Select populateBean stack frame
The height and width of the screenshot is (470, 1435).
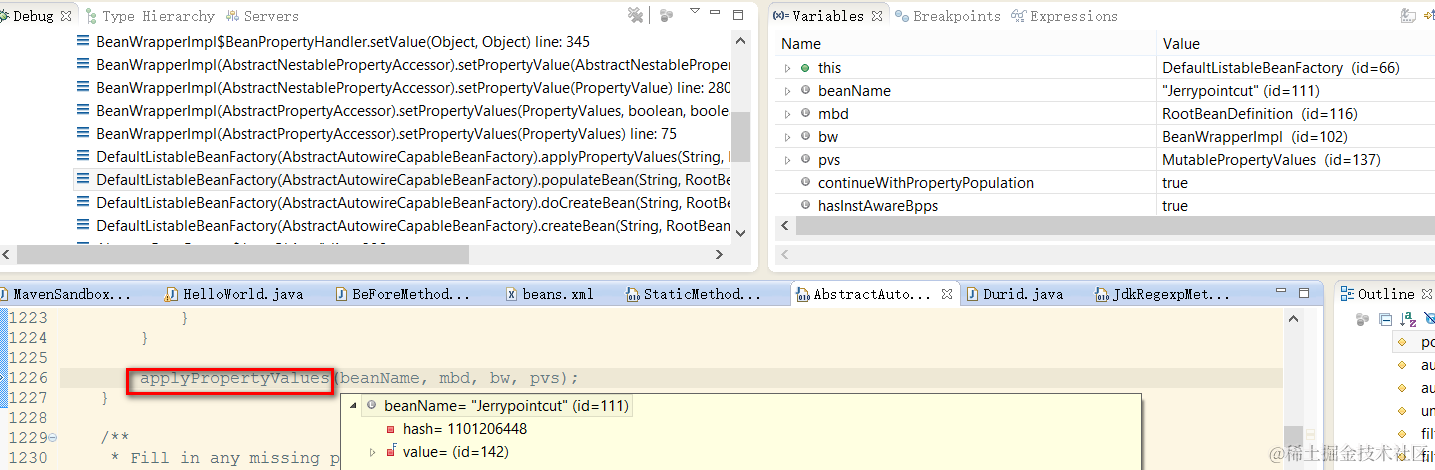click(413, 180)
